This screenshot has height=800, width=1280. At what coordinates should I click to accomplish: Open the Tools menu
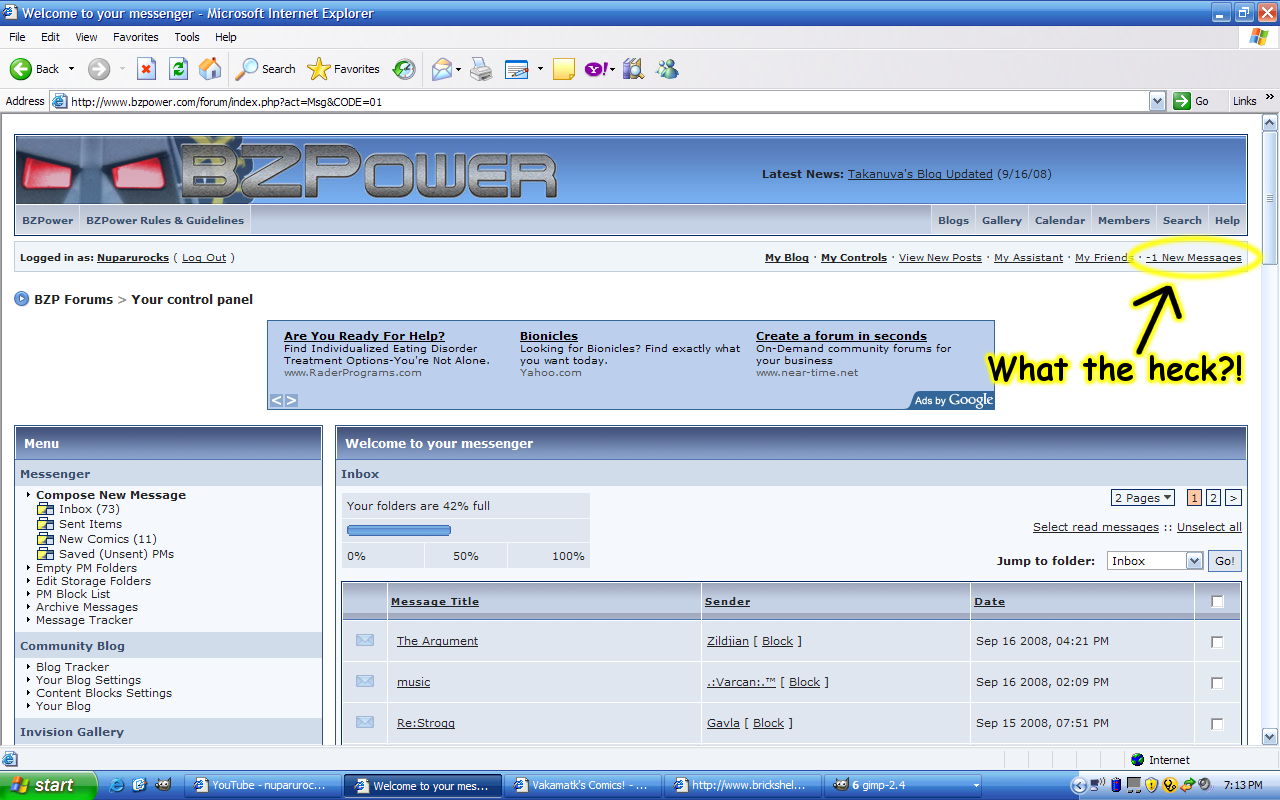point(187,37)
